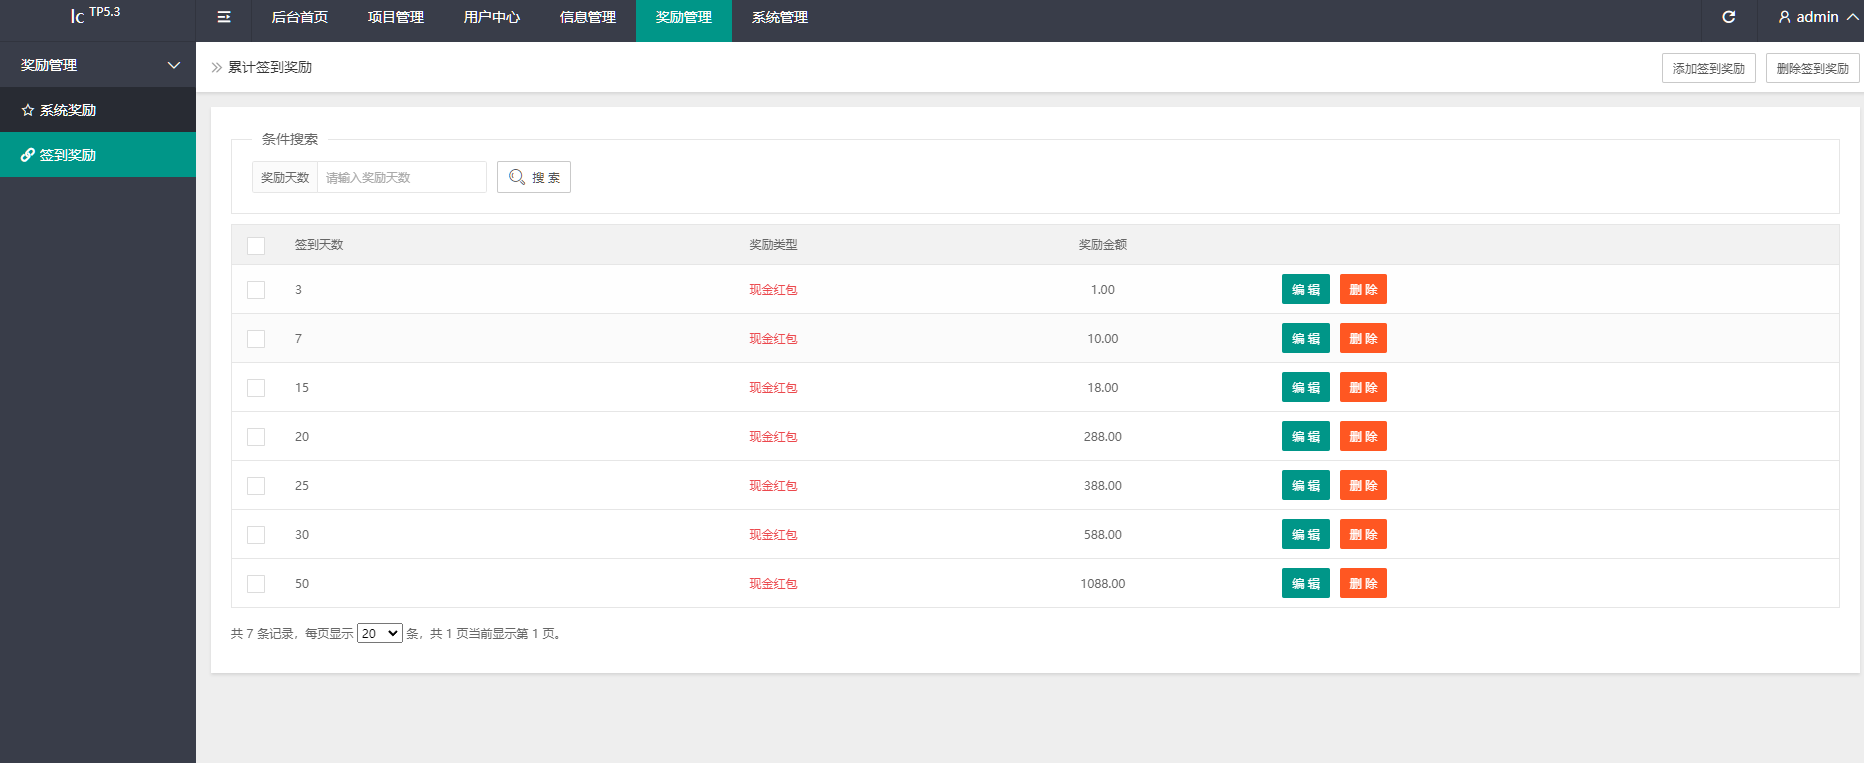Select the checkbox for the 50-day row
The height and width of the screenshot is (763, 1864).
(256, 584)
